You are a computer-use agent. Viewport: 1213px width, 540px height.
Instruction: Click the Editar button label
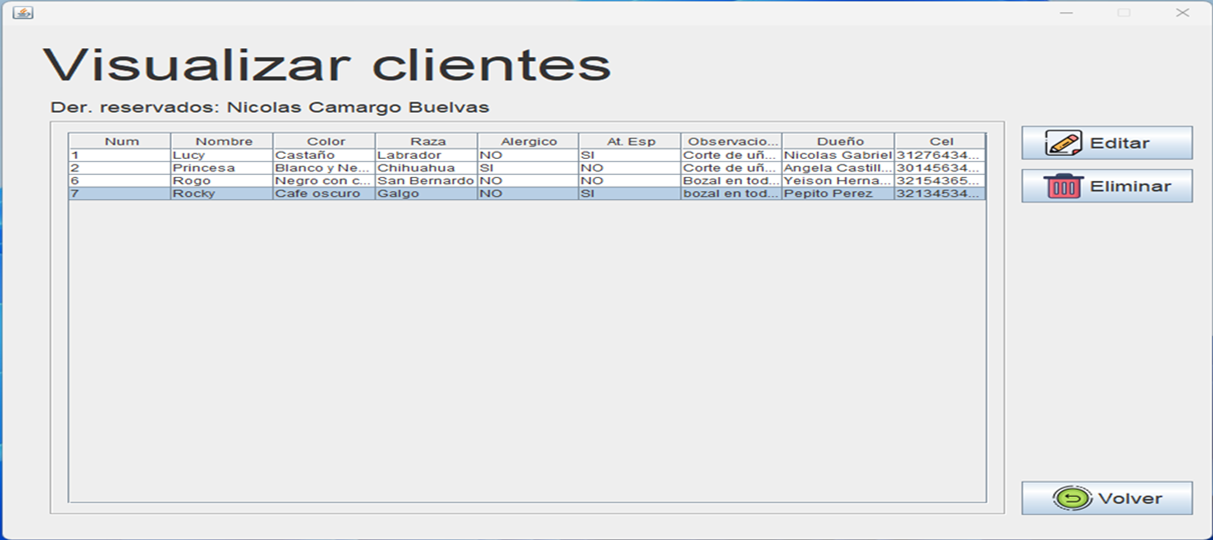click(1120, 143)
